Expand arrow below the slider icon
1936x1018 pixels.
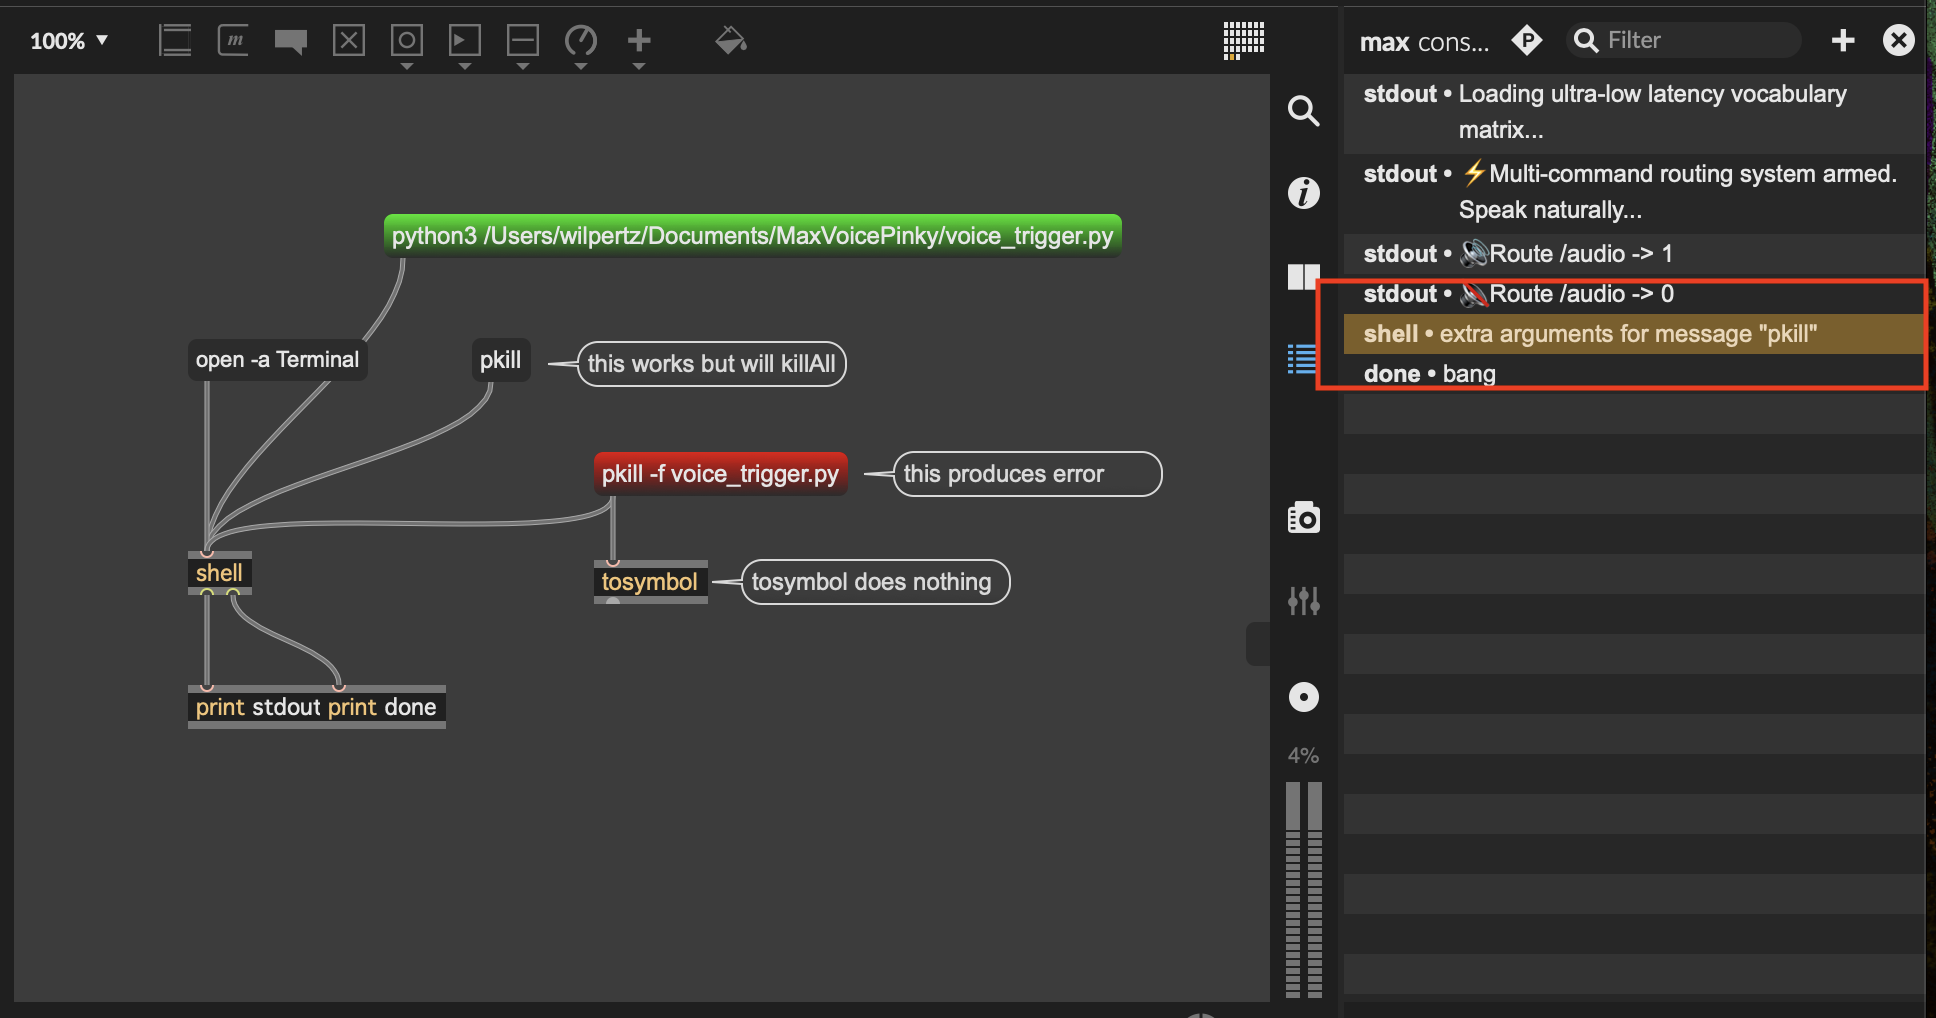pos(522,66)
